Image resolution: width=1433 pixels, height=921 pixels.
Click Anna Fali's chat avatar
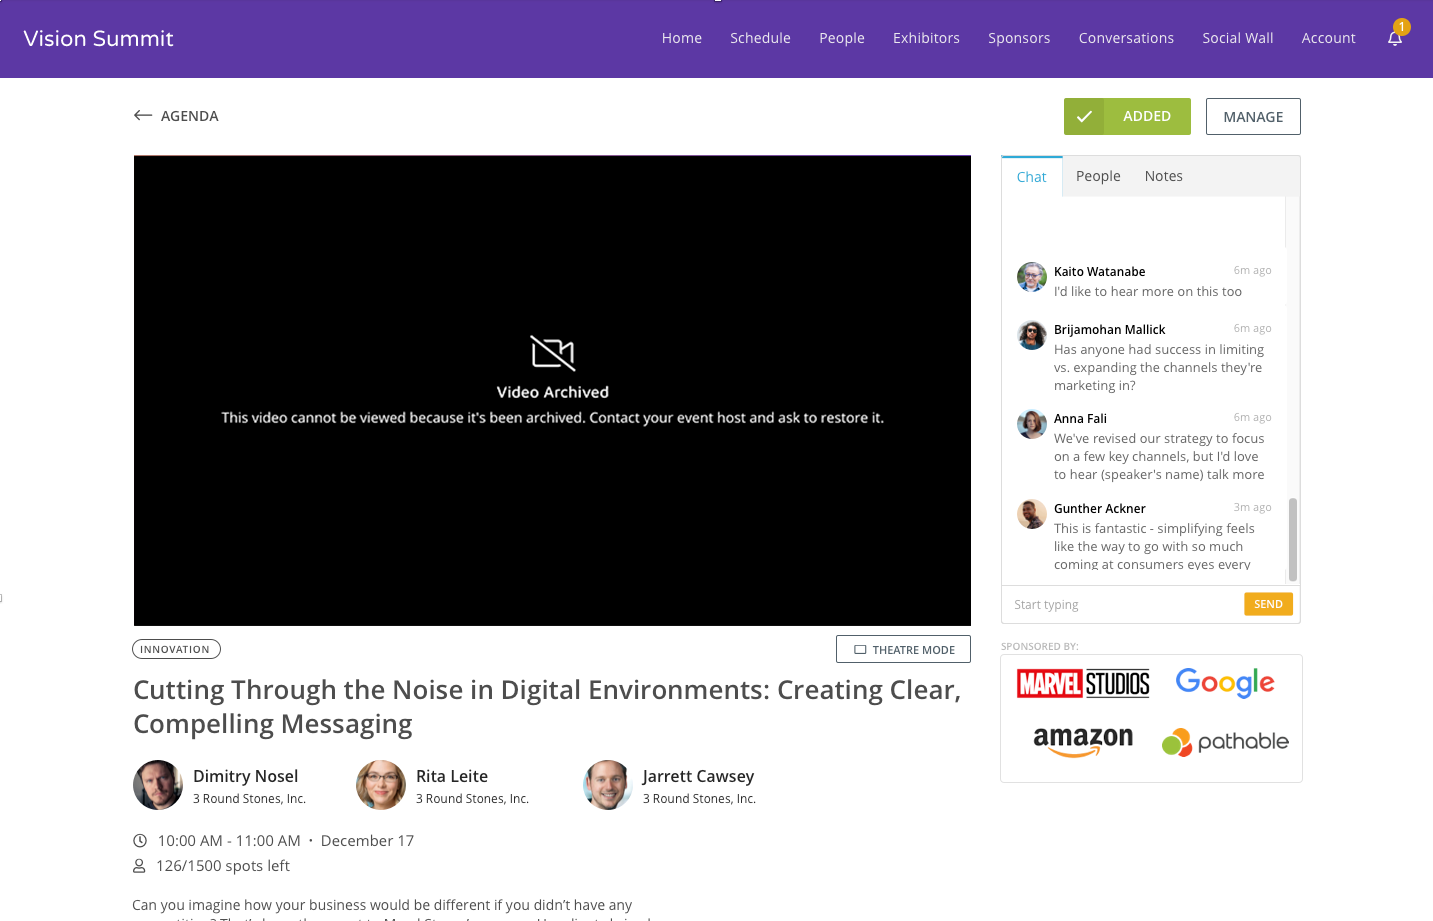click(x=1032, y=424)
